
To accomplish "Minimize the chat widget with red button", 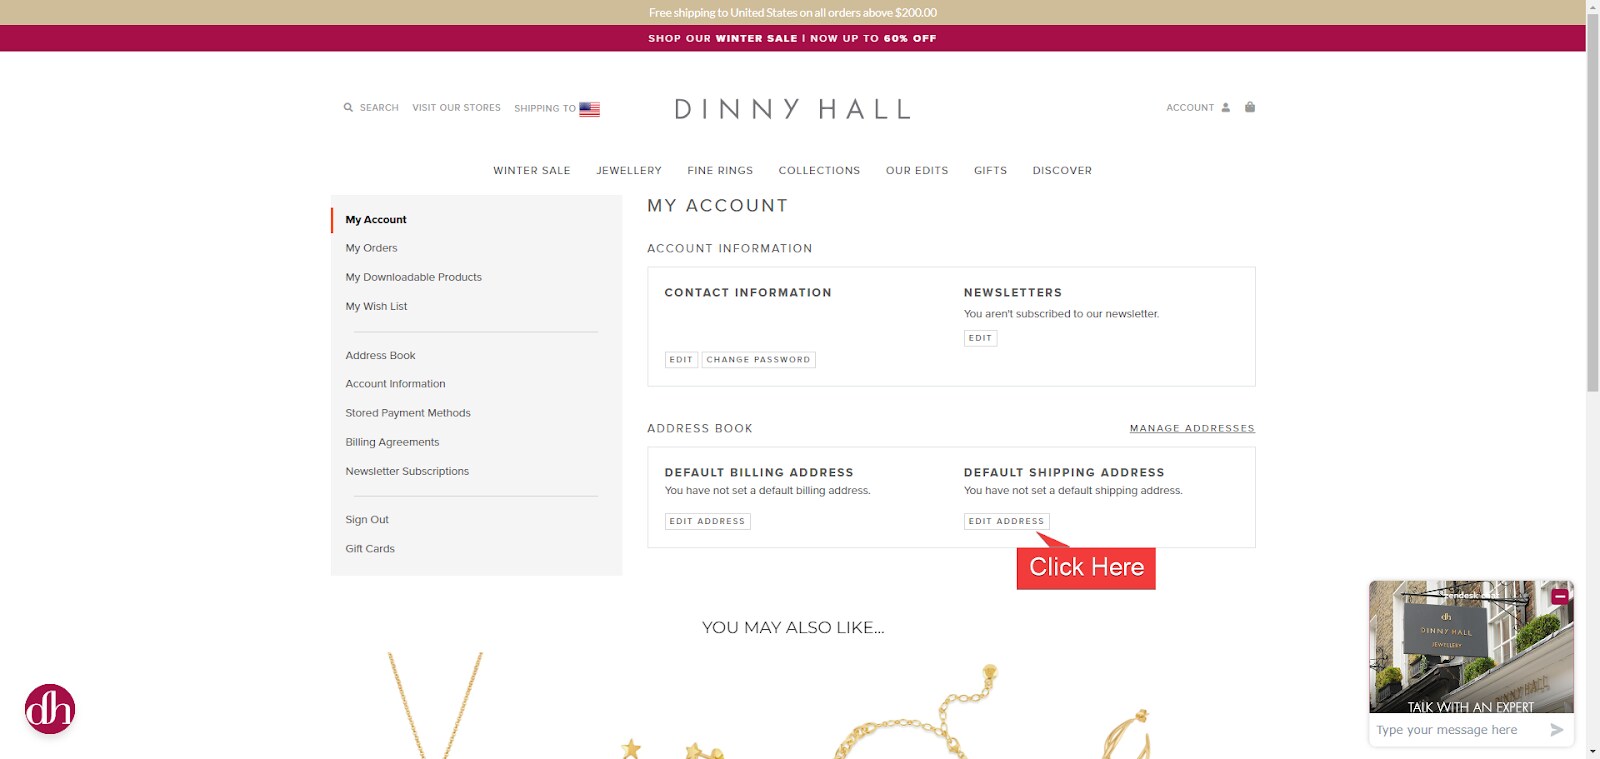I will point(1560,595).
